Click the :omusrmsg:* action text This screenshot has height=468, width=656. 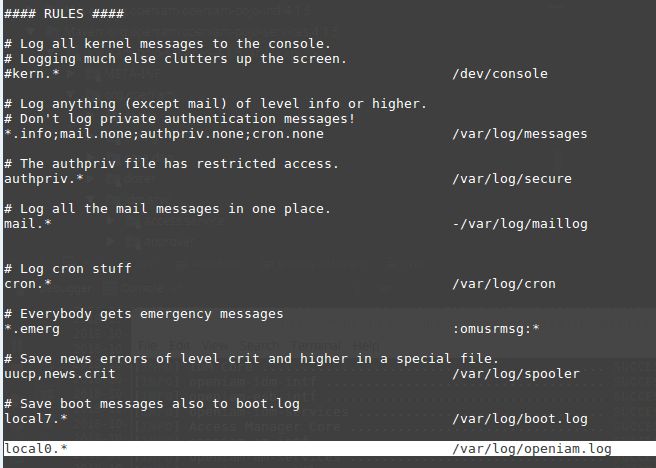click(495, 329)
